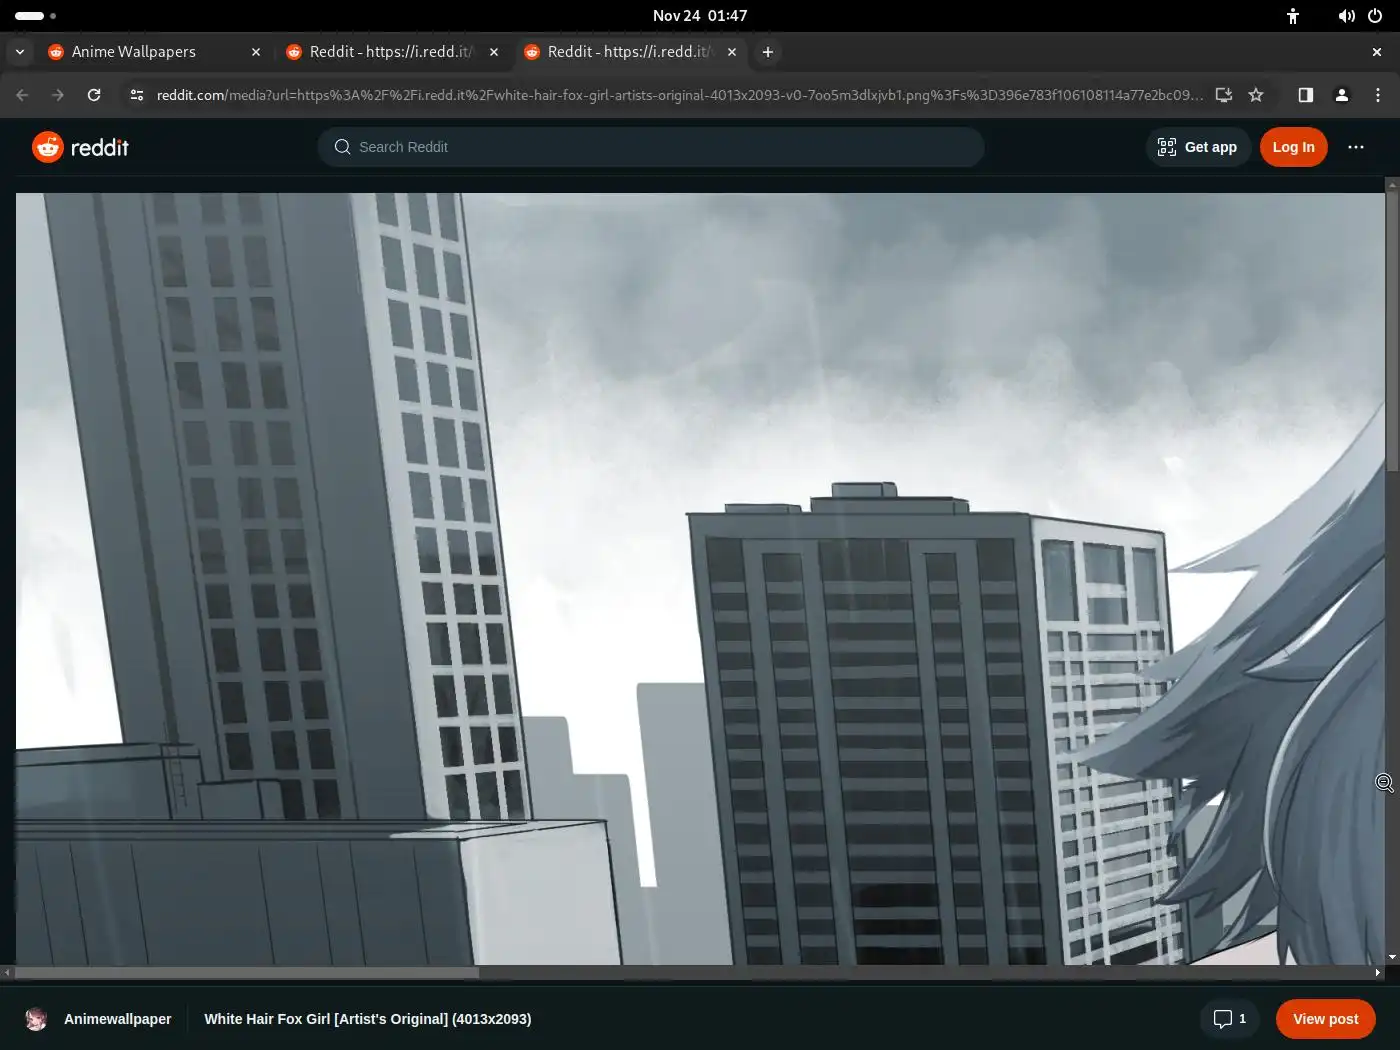Click the scroll left arrow
The width and height of the screenshot is (1400, 1050).
coord(8,972)
